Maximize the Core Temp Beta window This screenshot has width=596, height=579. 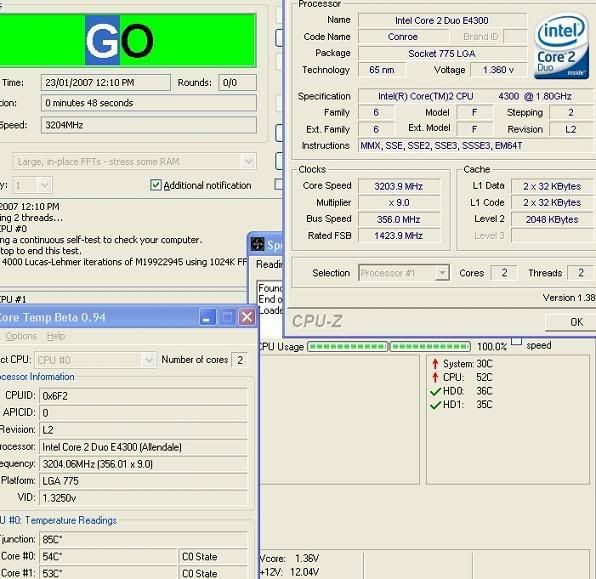(x=227, y=317)
